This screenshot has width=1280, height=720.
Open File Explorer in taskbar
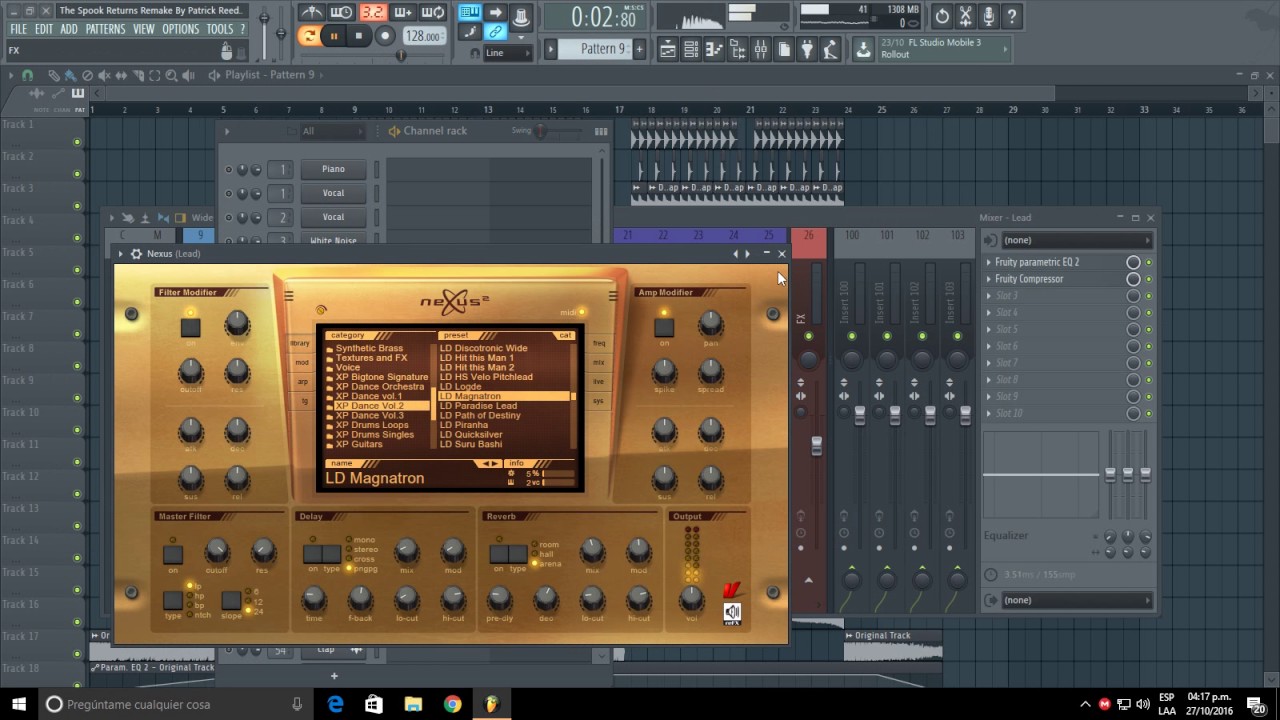coord(413,704)
